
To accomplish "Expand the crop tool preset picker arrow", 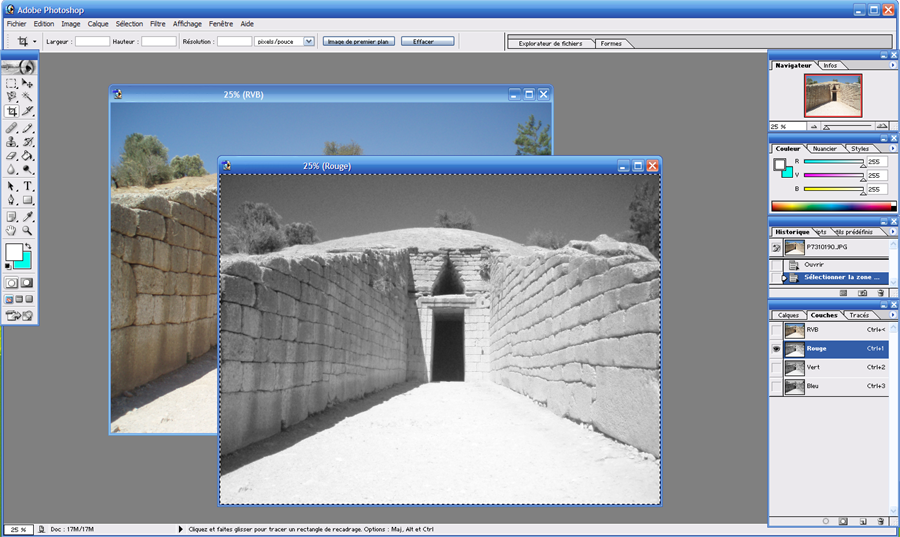I will coord(35,41).
